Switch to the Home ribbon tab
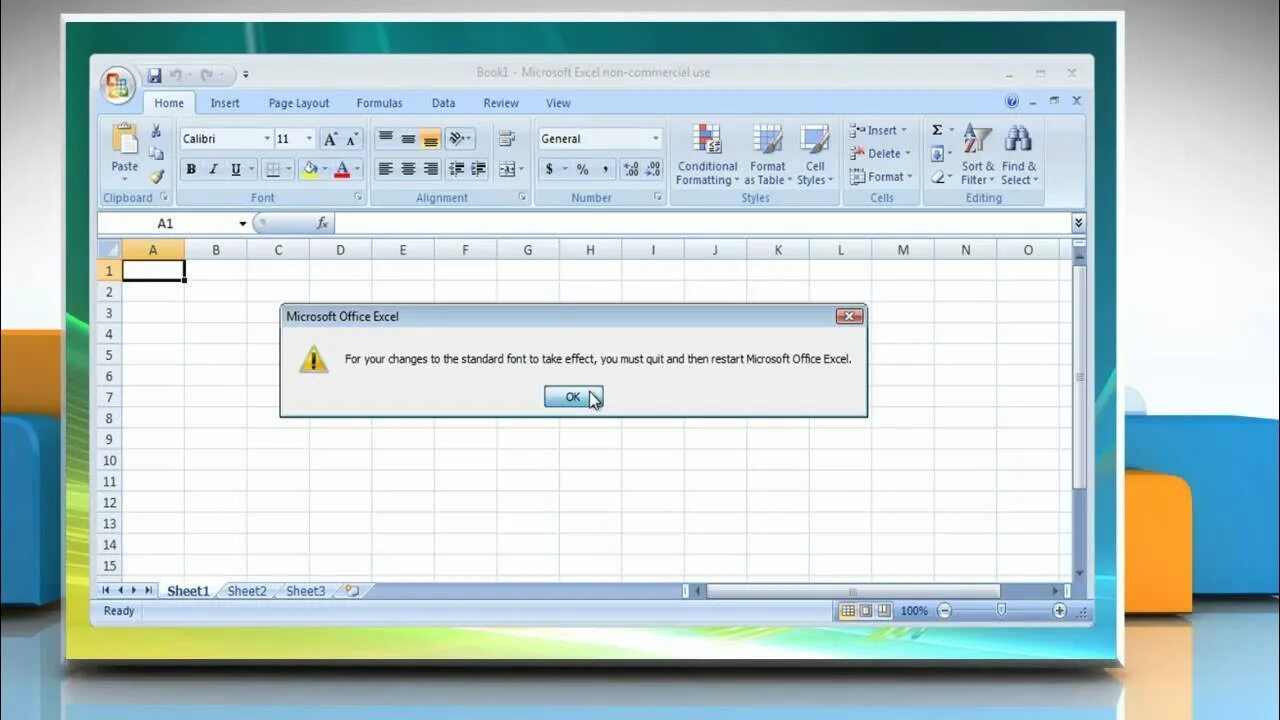 [169, 103]
